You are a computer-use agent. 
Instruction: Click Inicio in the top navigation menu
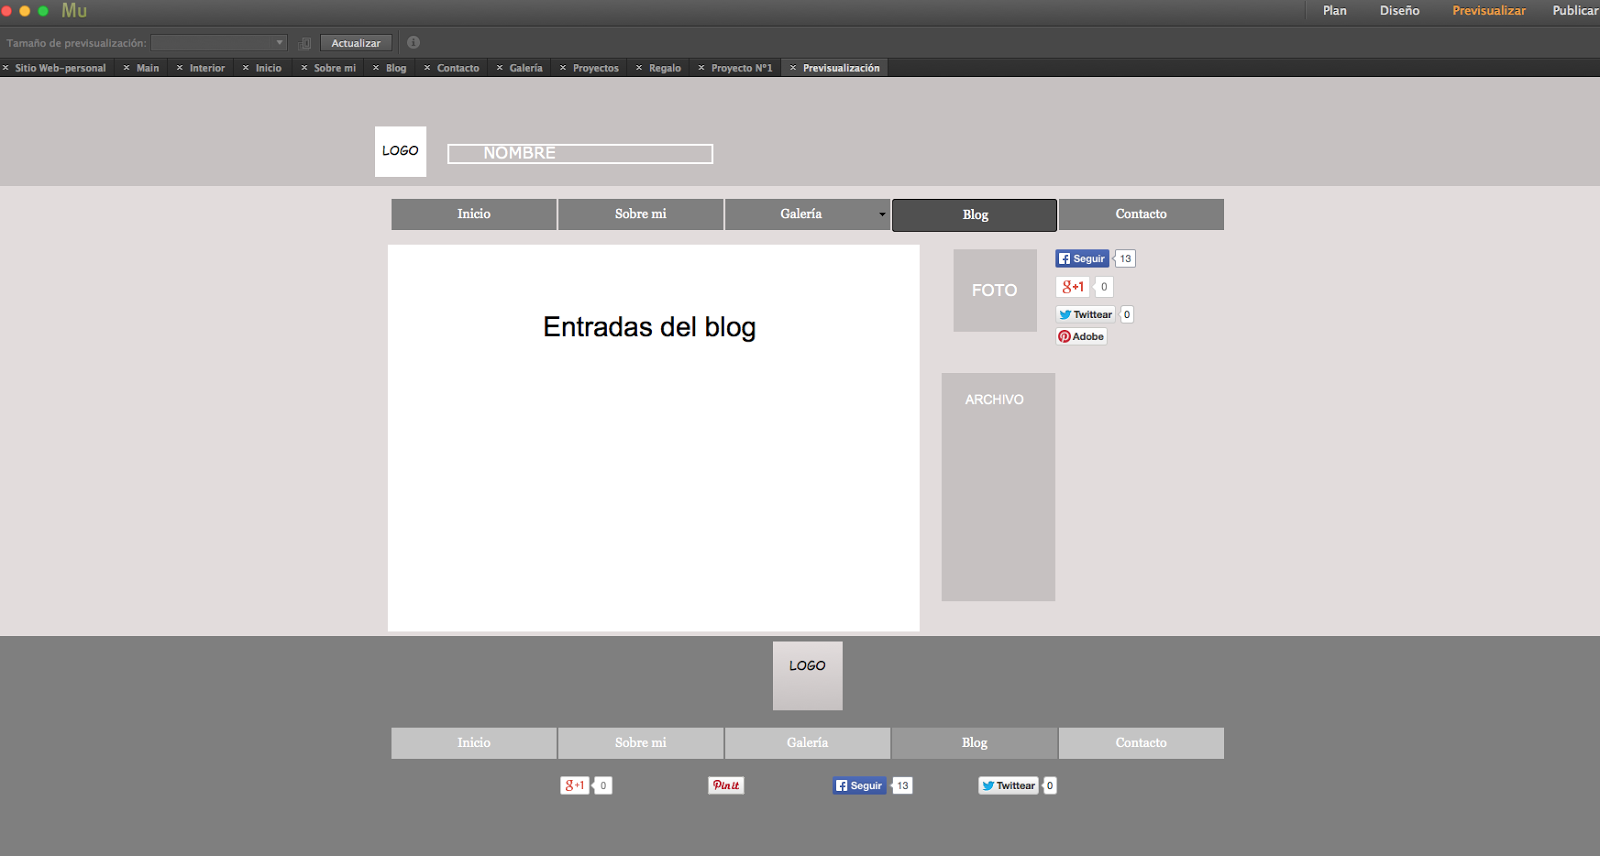474,214
